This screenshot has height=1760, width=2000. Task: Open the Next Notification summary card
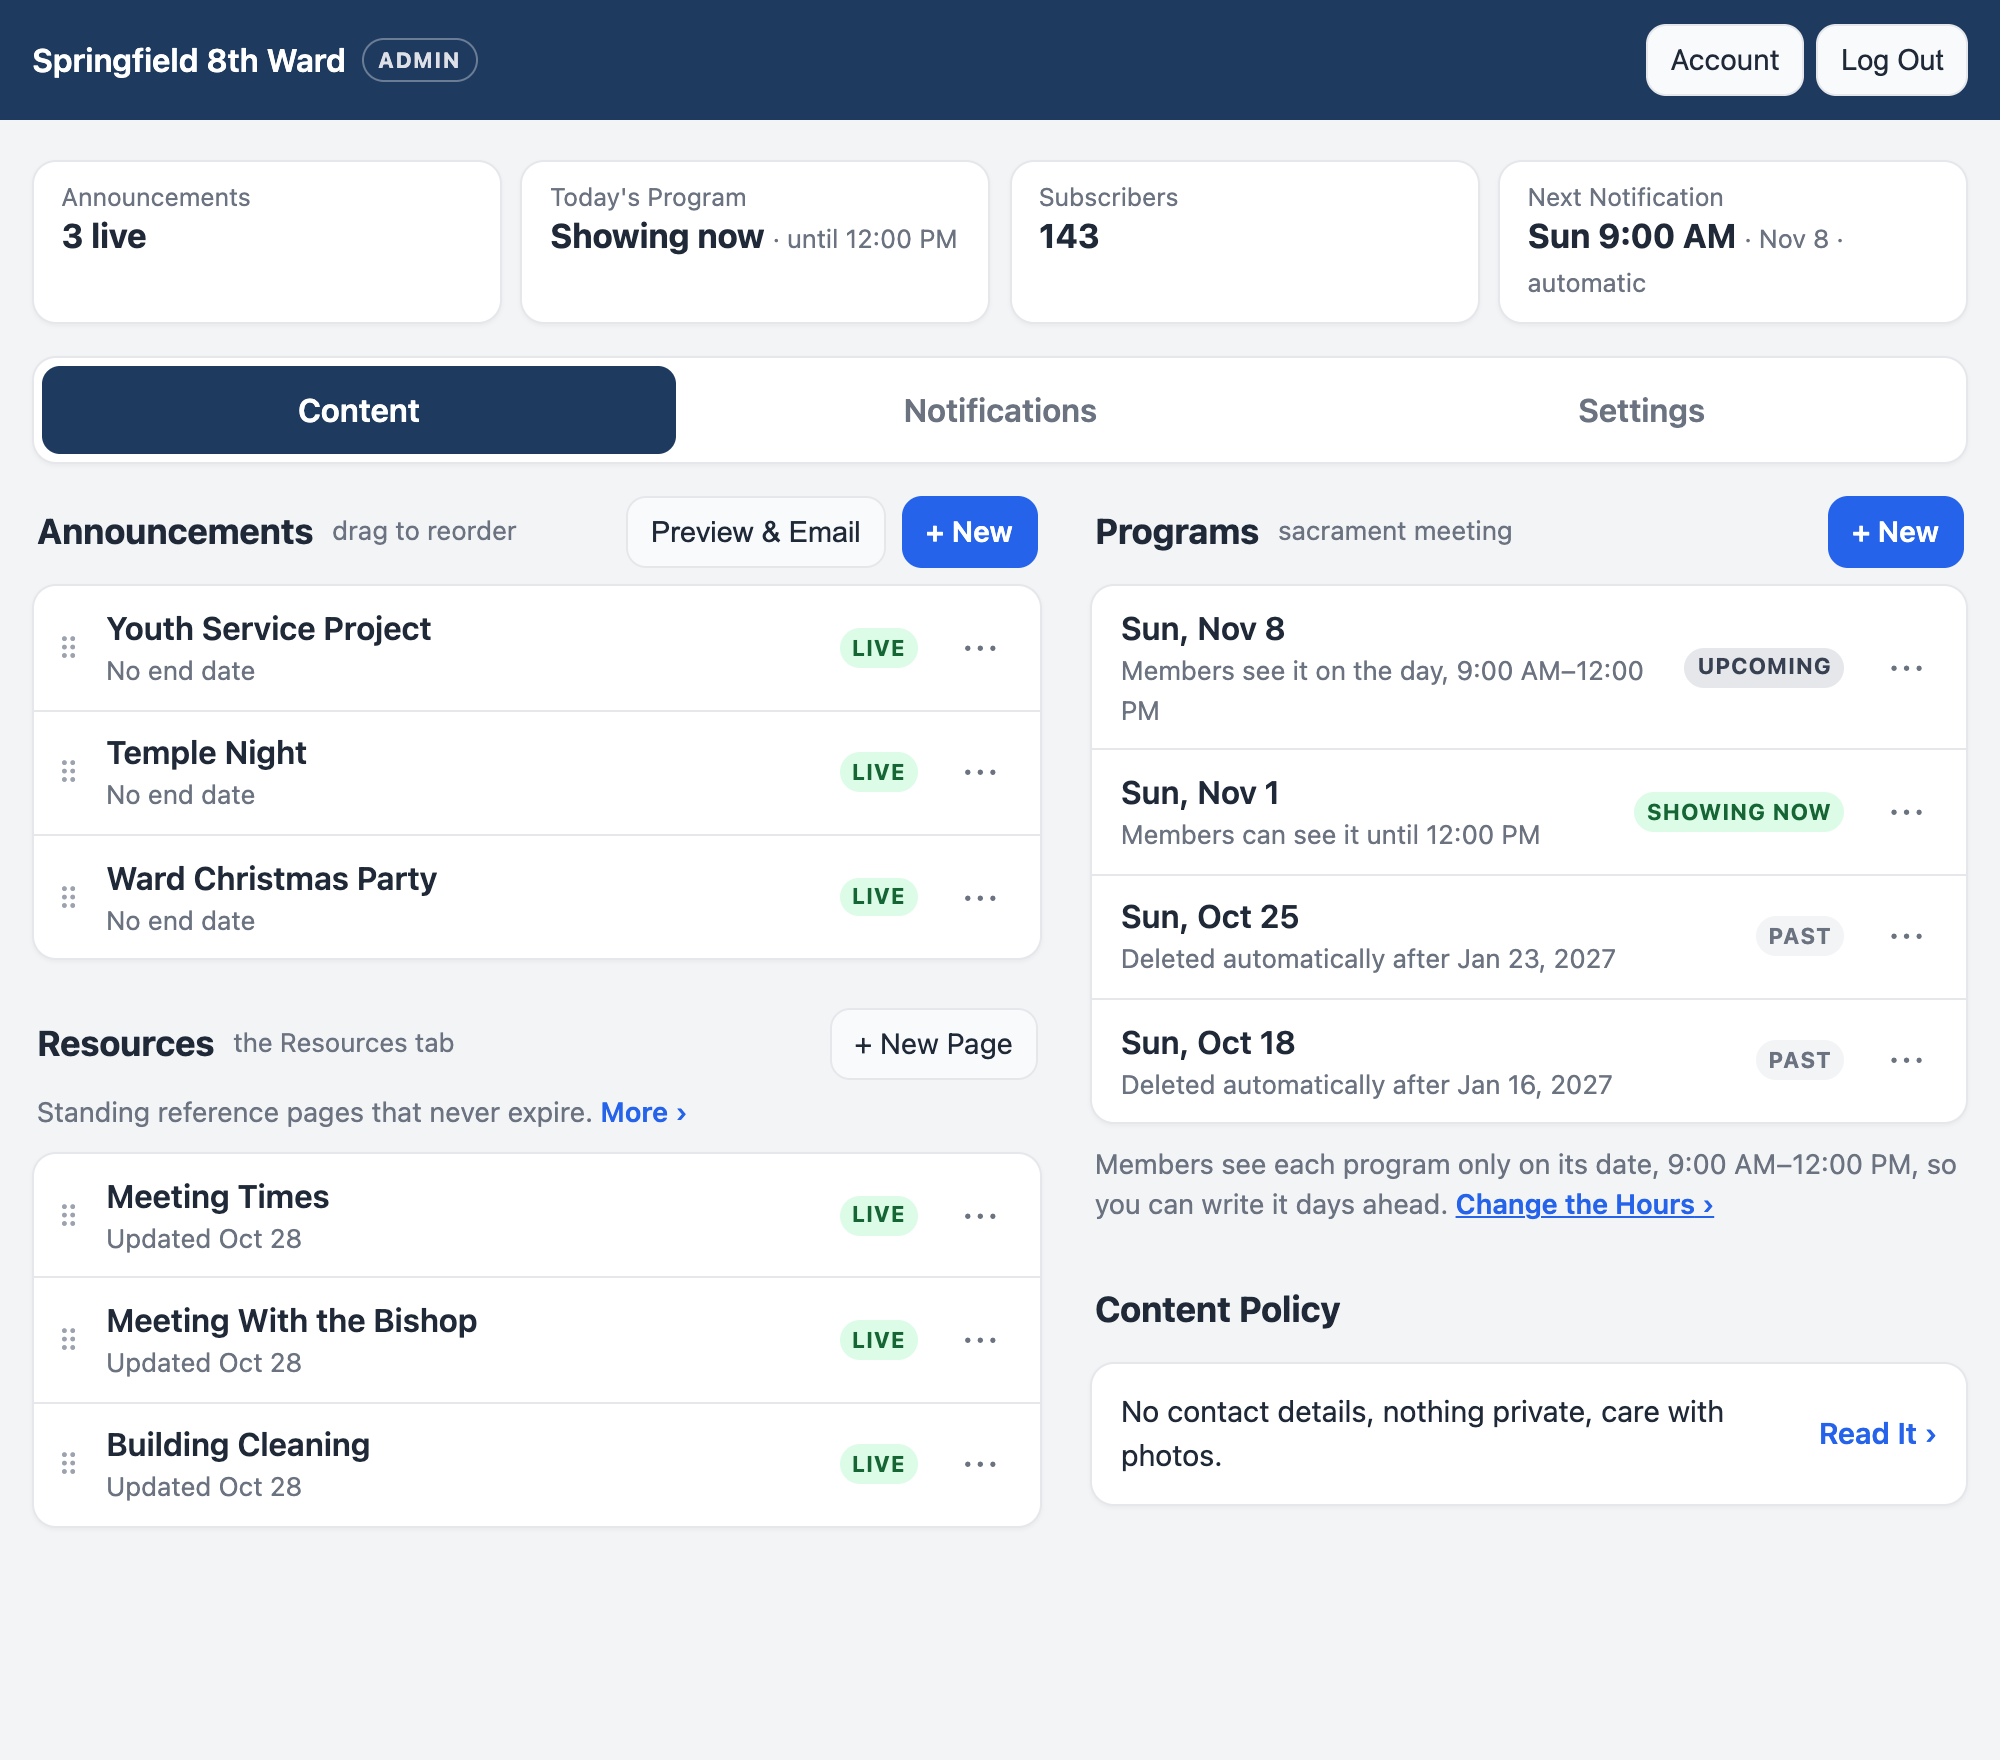[x=1732, y=242]
